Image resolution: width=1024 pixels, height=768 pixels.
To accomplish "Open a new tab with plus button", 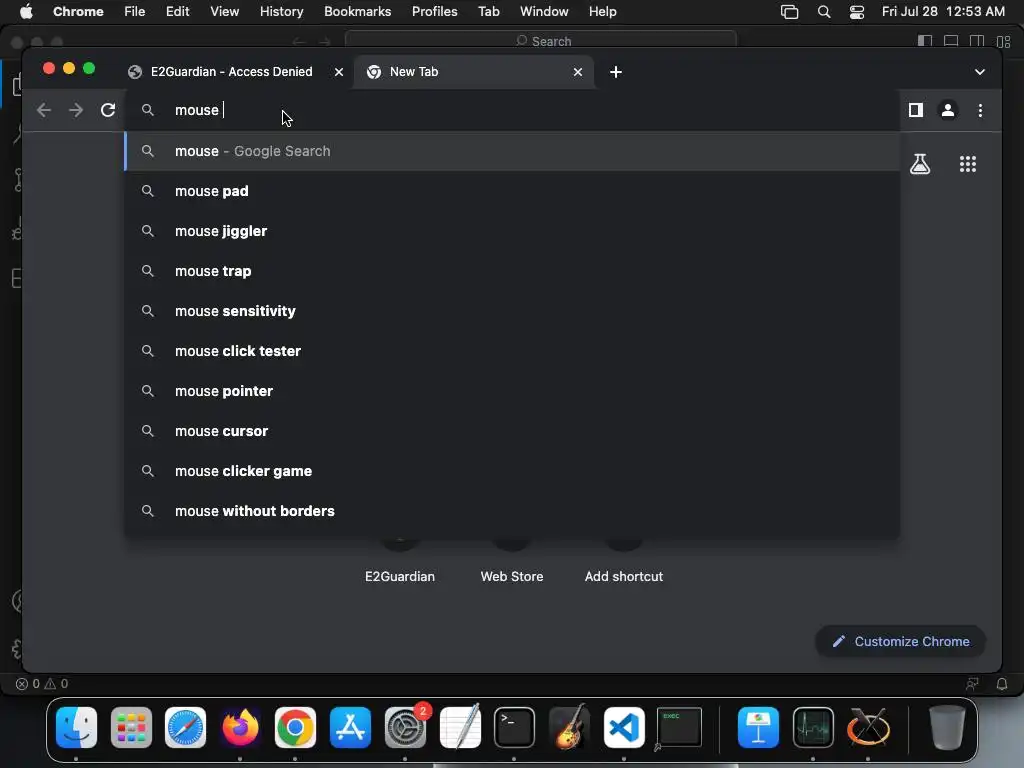I will (616, 72).
